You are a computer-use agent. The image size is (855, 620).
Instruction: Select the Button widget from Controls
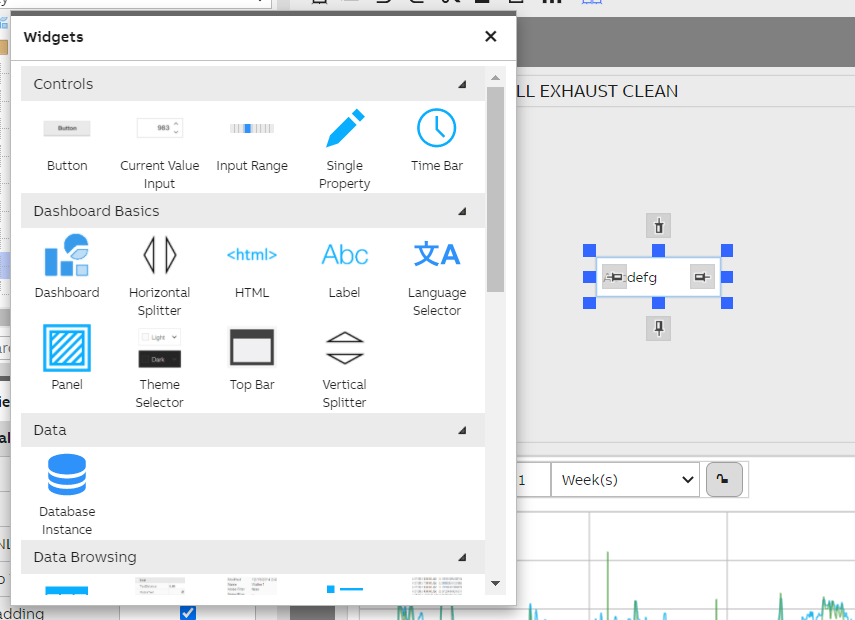point(66,140)
